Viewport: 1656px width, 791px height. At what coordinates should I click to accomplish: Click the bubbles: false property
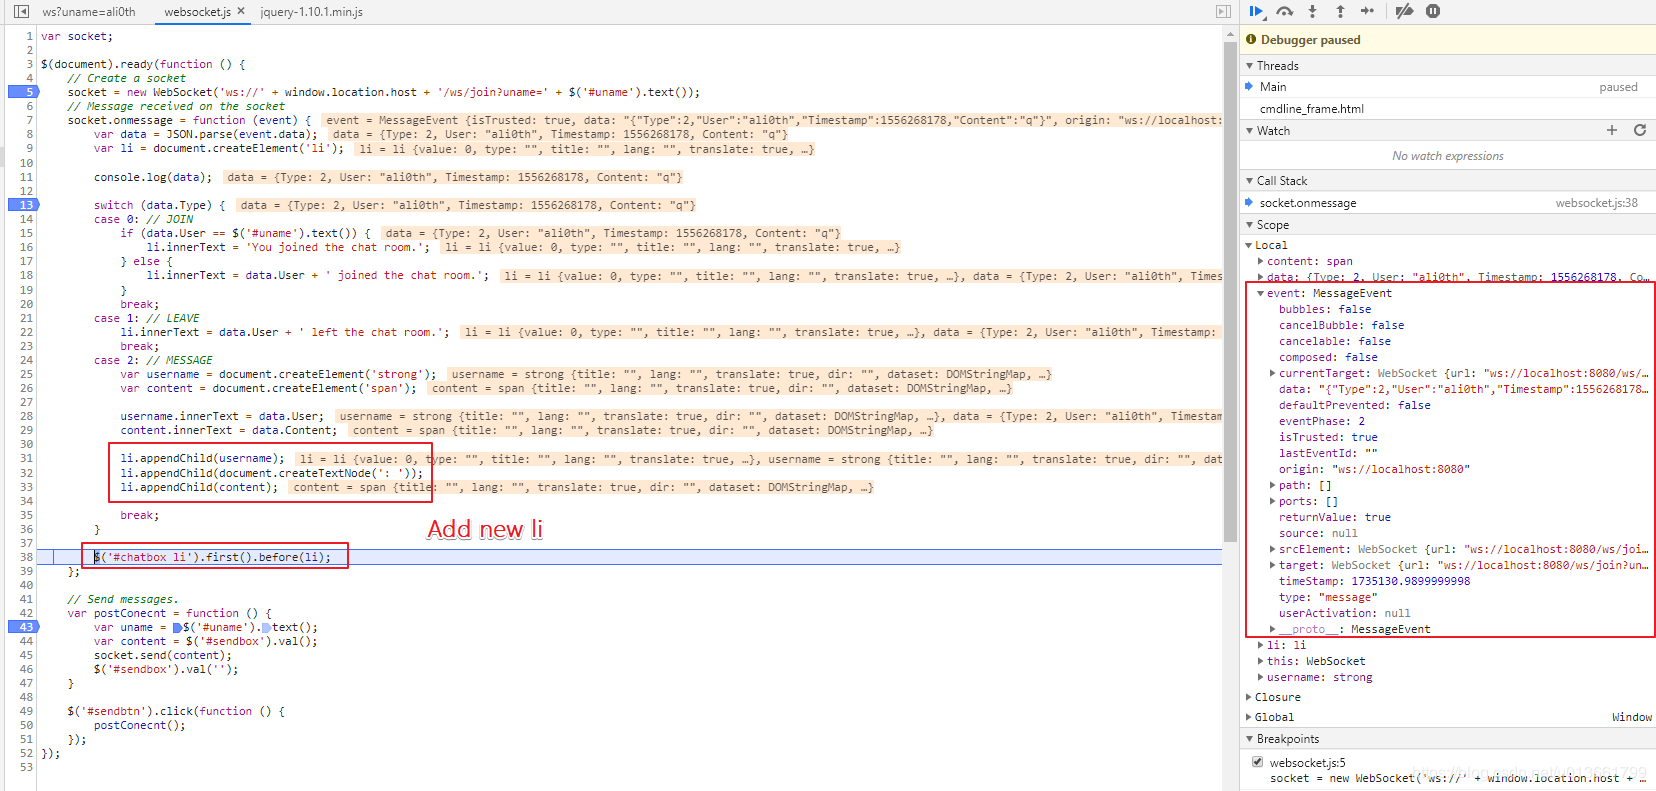[x=1325, y=309]
